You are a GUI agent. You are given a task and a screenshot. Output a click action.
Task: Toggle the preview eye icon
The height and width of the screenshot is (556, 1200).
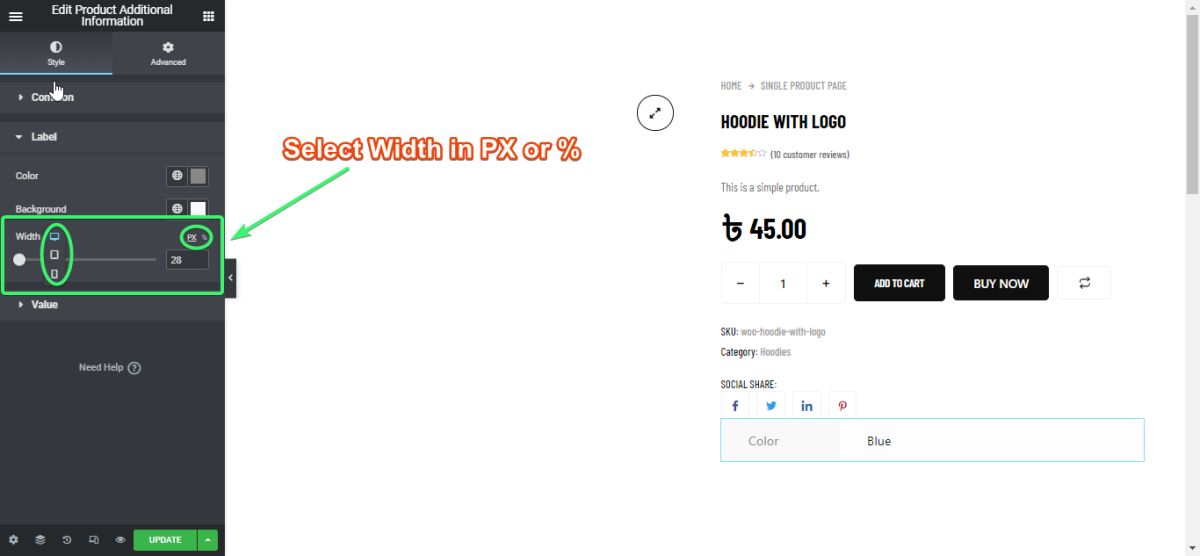pyautogui.click(x=120, y=540)
